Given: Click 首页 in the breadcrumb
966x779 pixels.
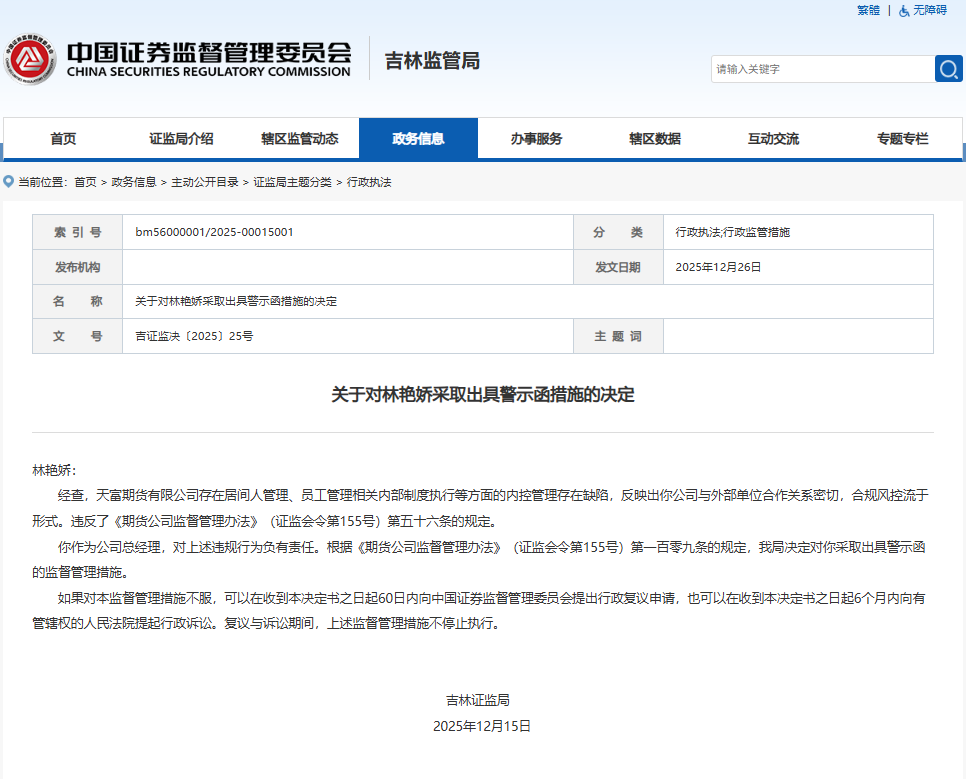Looking at the screenshot, I should point(85,182).
